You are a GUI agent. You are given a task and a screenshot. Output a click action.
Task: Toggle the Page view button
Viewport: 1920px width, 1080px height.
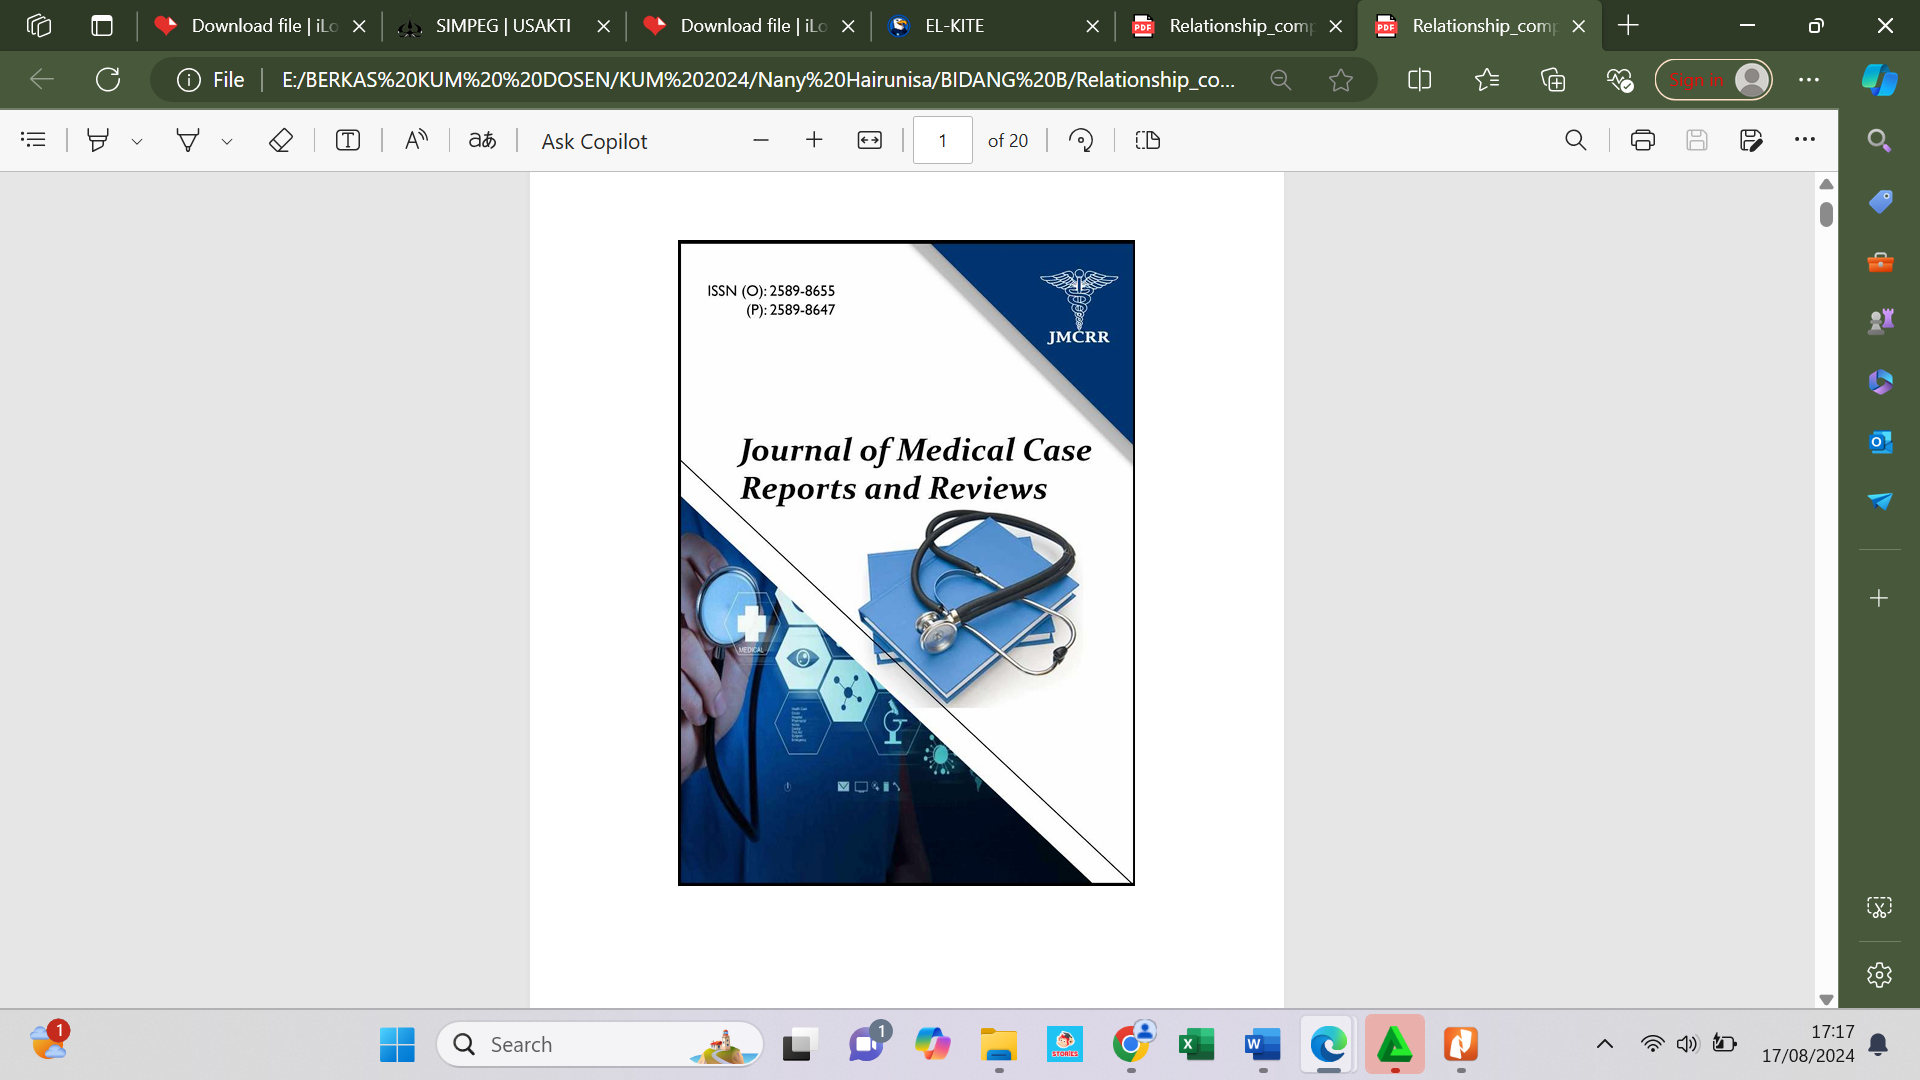point(1148,140)
